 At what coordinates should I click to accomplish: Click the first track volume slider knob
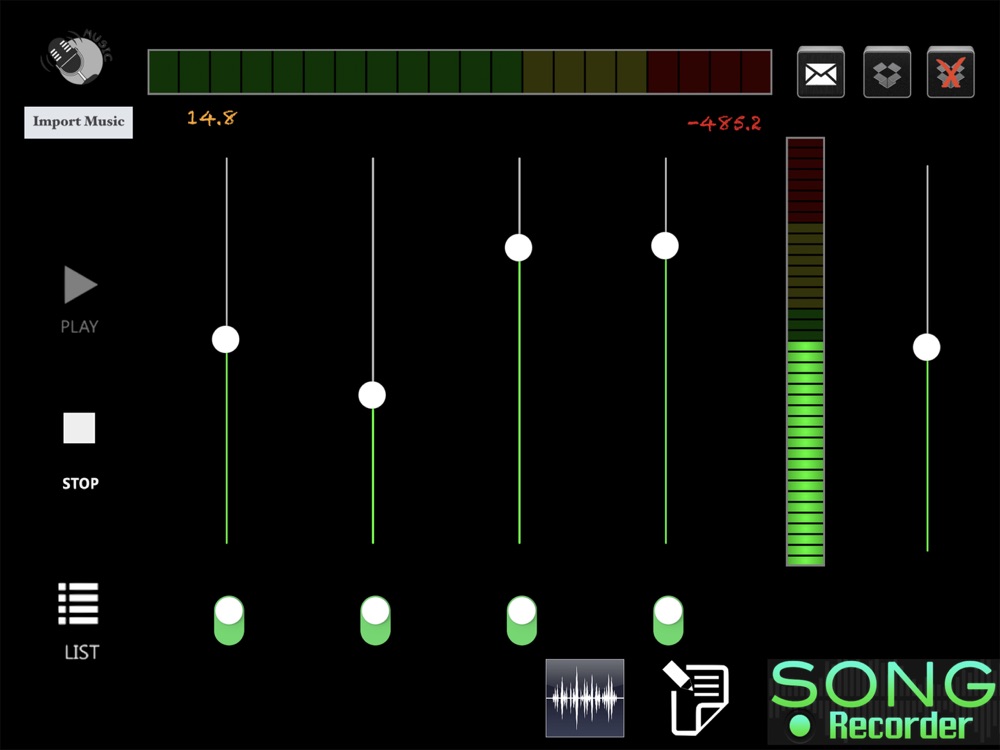[x=226, y=339]
